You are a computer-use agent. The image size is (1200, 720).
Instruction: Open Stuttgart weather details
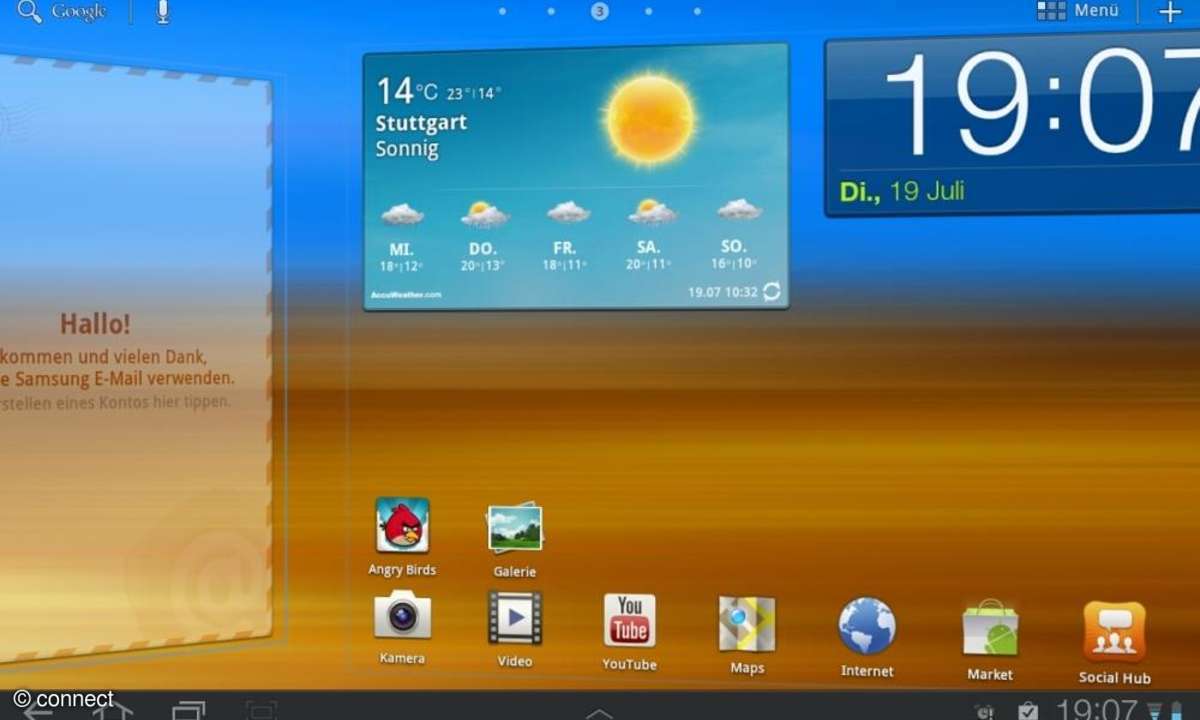point(421,124)
